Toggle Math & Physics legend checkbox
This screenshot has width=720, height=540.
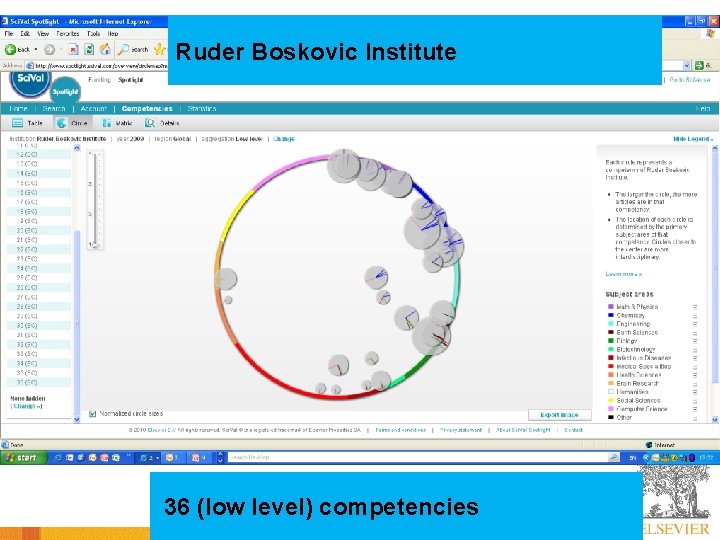(x=695, y=307)
